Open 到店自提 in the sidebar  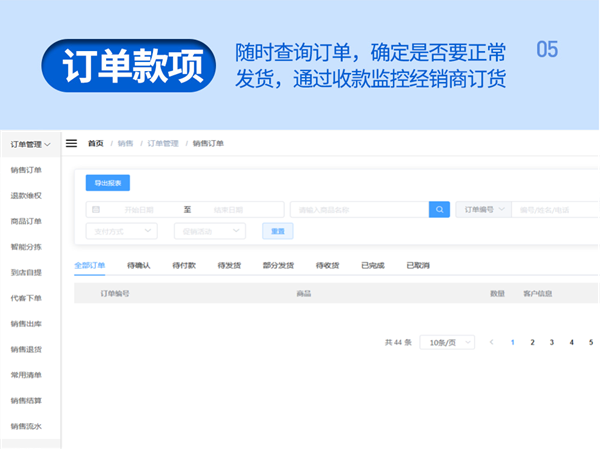tap(26, 273)
